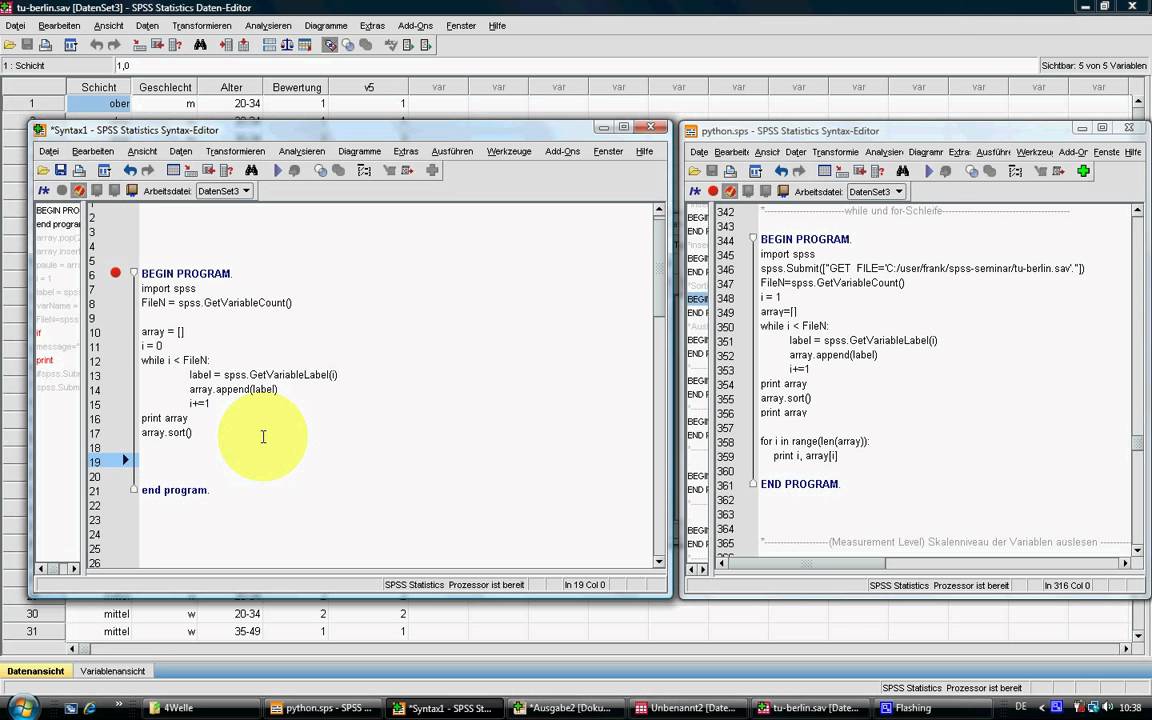Click the undo arrow in Daten-Editor toolbar
The image size is (1152, 720).
[96, 46]
